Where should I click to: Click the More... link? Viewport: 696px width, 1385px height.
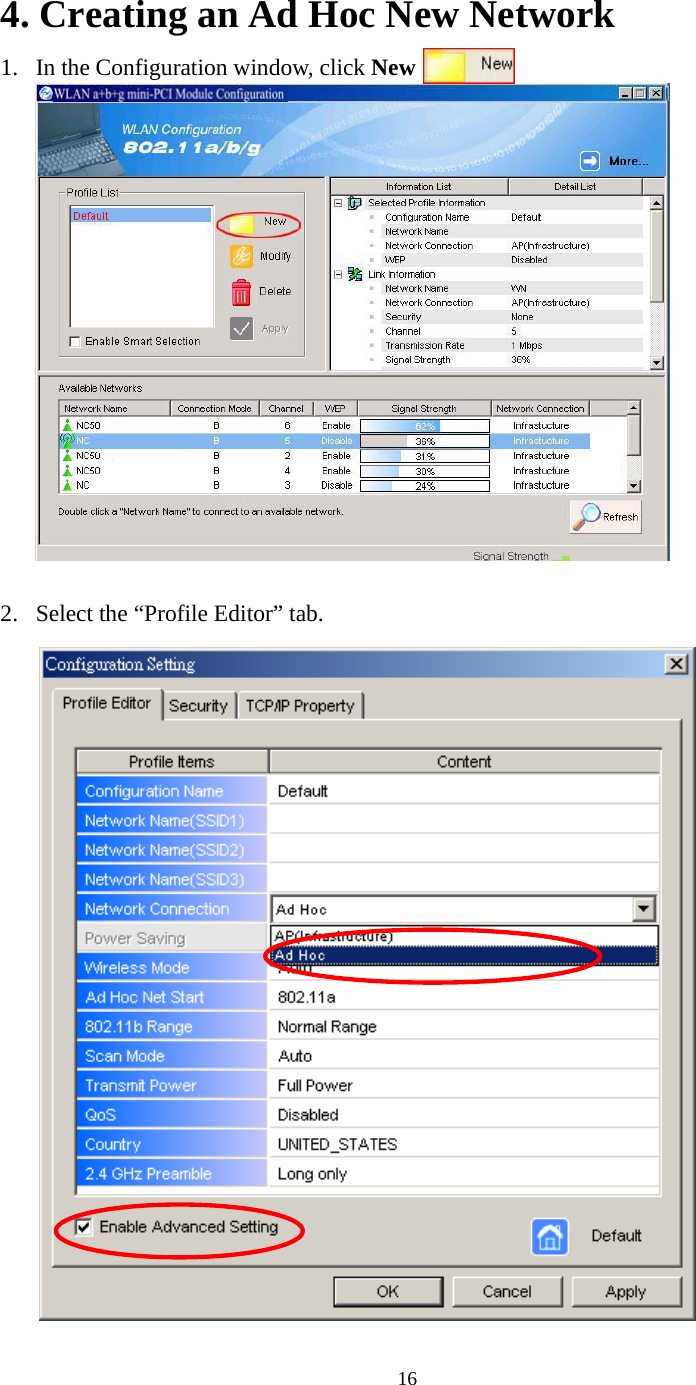point(628,161)
